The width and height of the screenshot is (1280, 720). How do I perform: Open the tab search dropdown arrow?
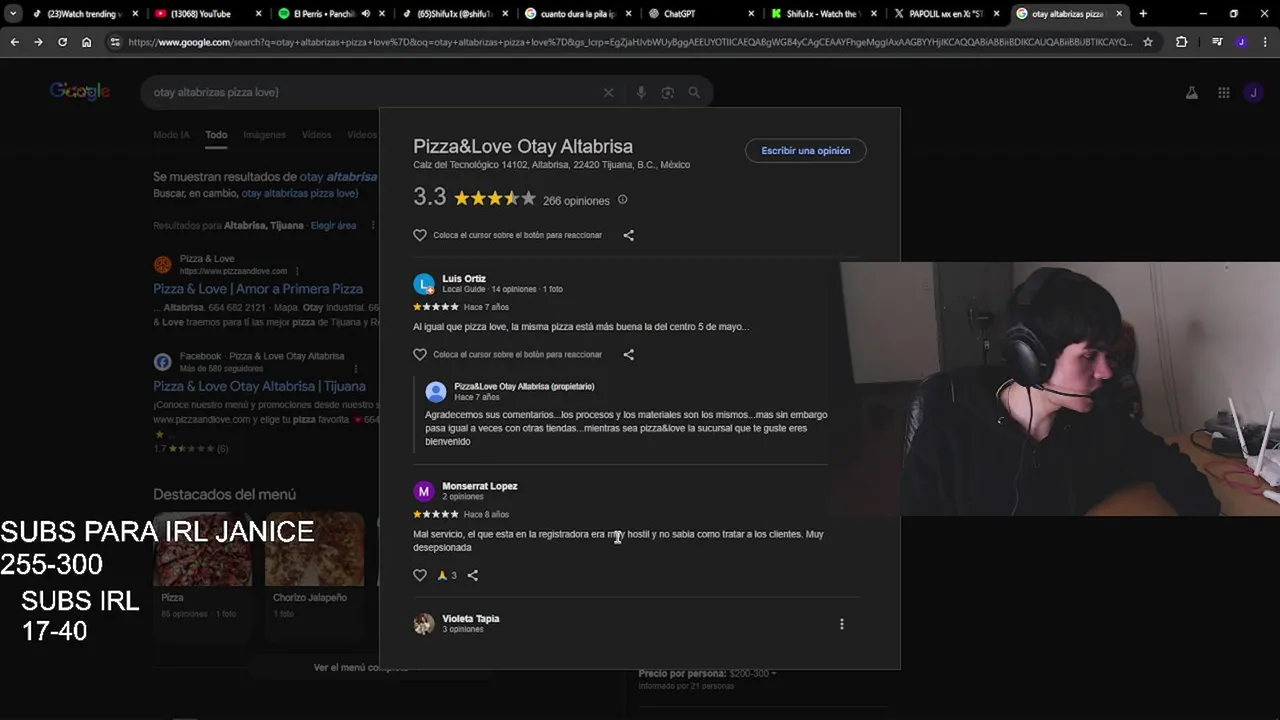point(13,14)
